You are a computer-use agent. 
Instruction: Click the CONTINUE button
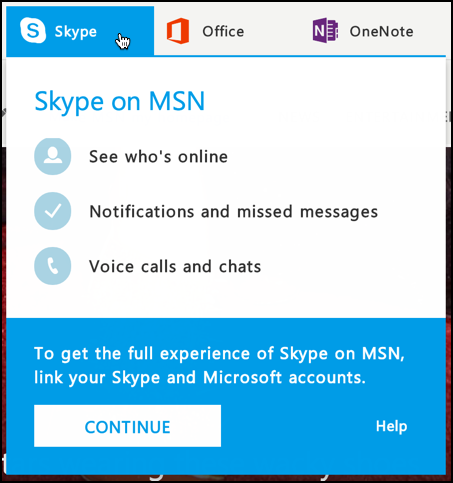click(127, 426)
